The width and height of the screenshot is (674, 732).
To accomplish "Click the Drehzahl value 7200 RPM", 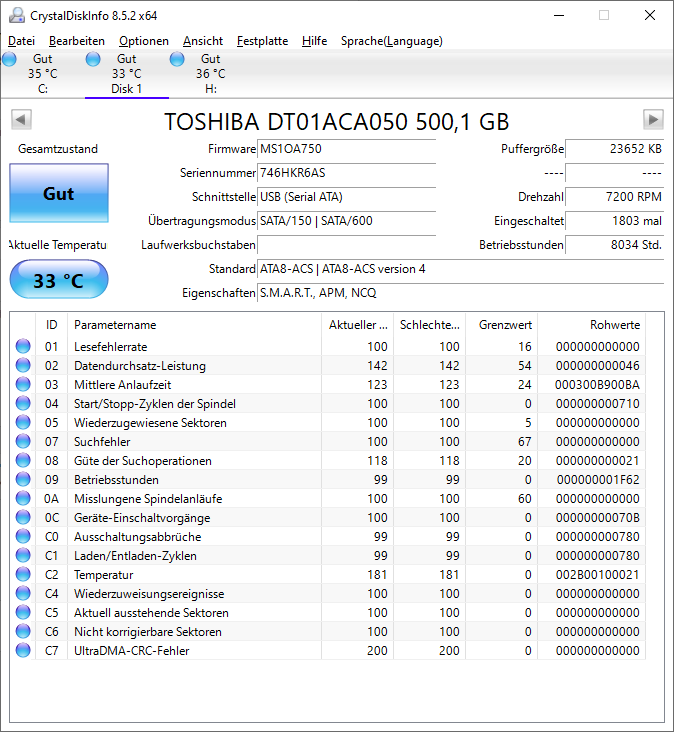I will point(614,197).
